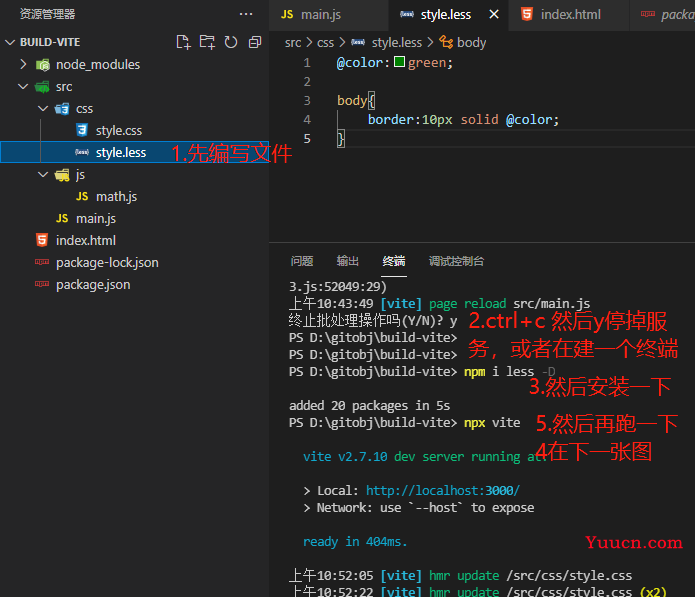Refresh the explorer with the circular arrow icon

231,42
